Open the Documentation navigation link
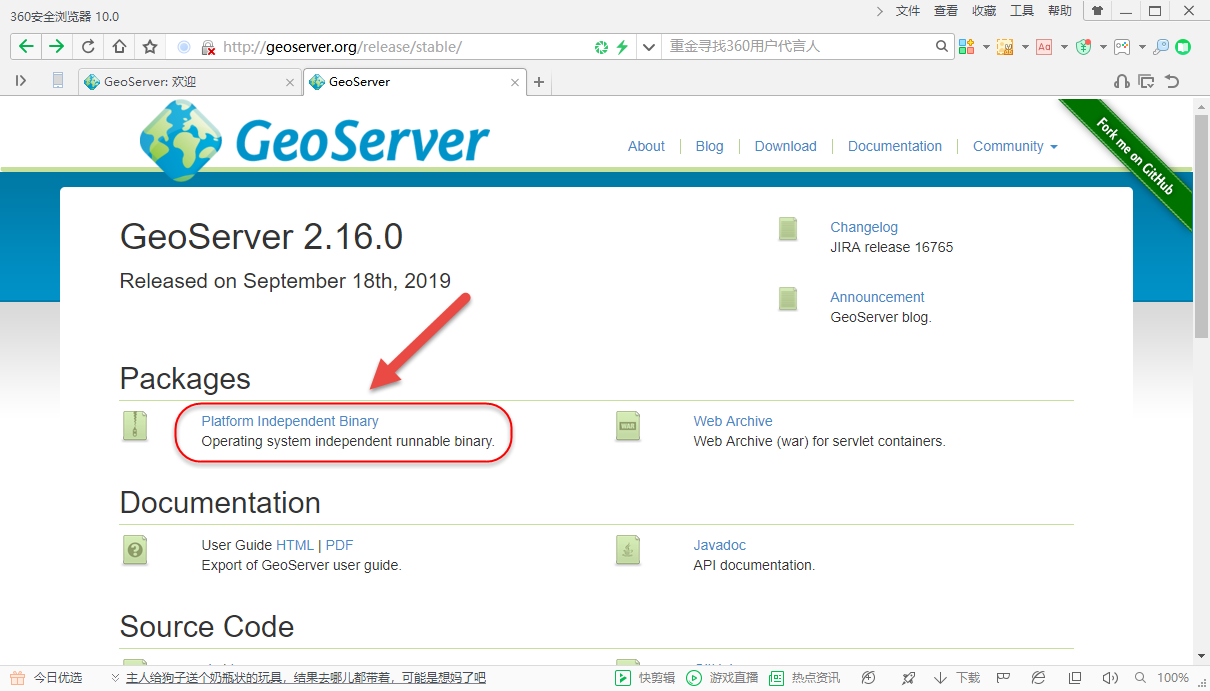 [x=895, y=146]
